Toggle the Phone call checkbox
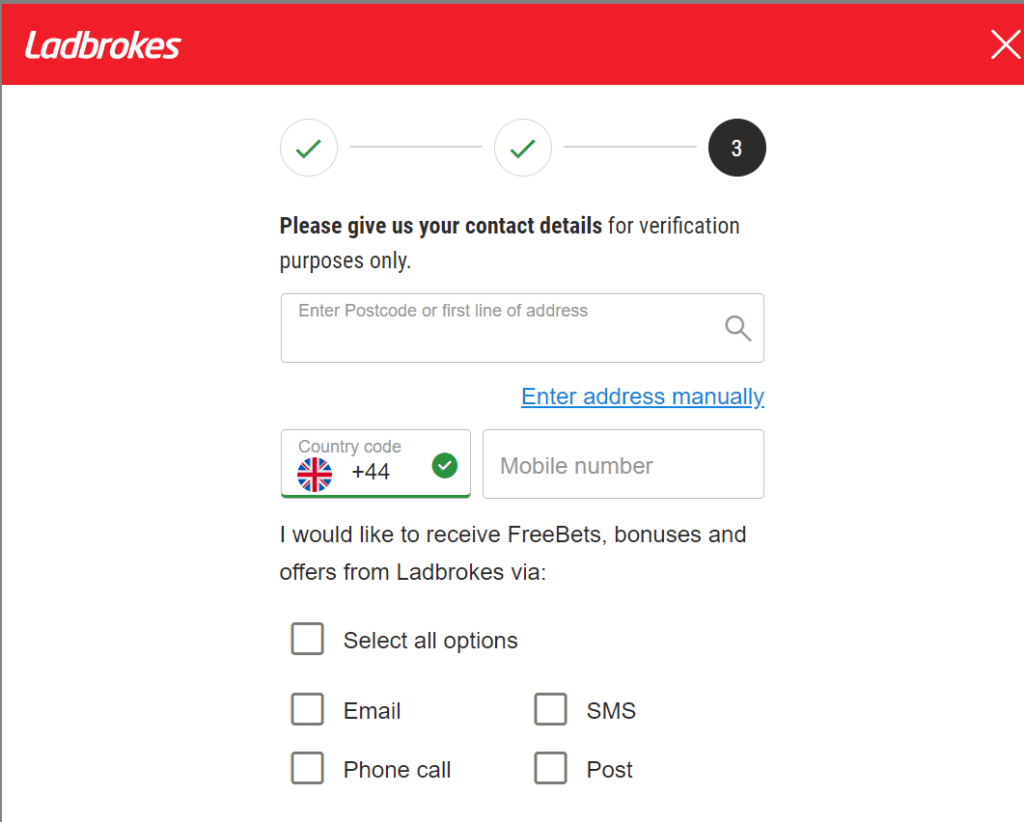The image size is (1024, 822). pyautogui.click(x=308, y=768)
